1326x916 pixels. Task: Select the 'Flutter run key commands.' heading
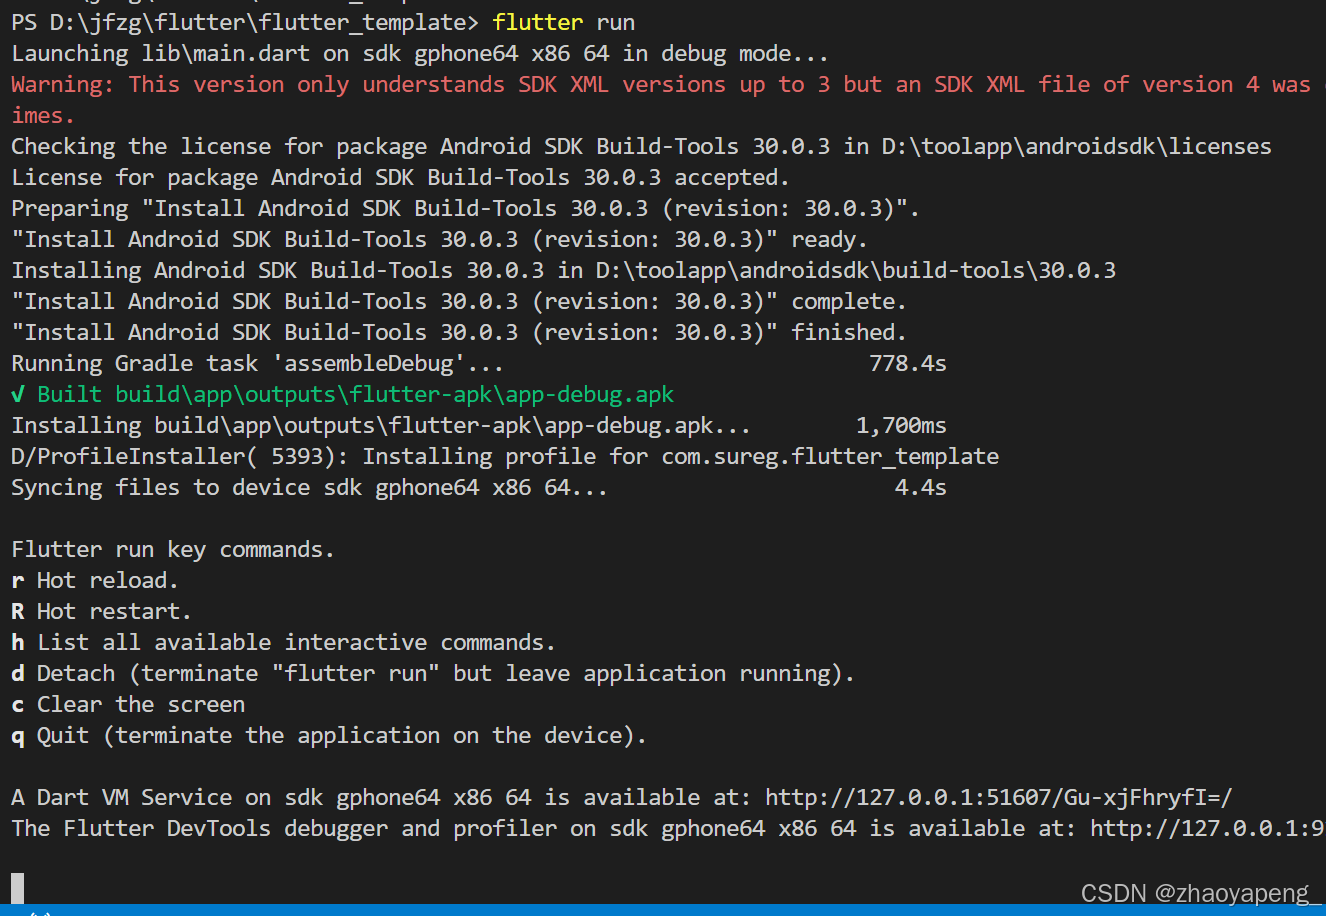tap(173, 549)
